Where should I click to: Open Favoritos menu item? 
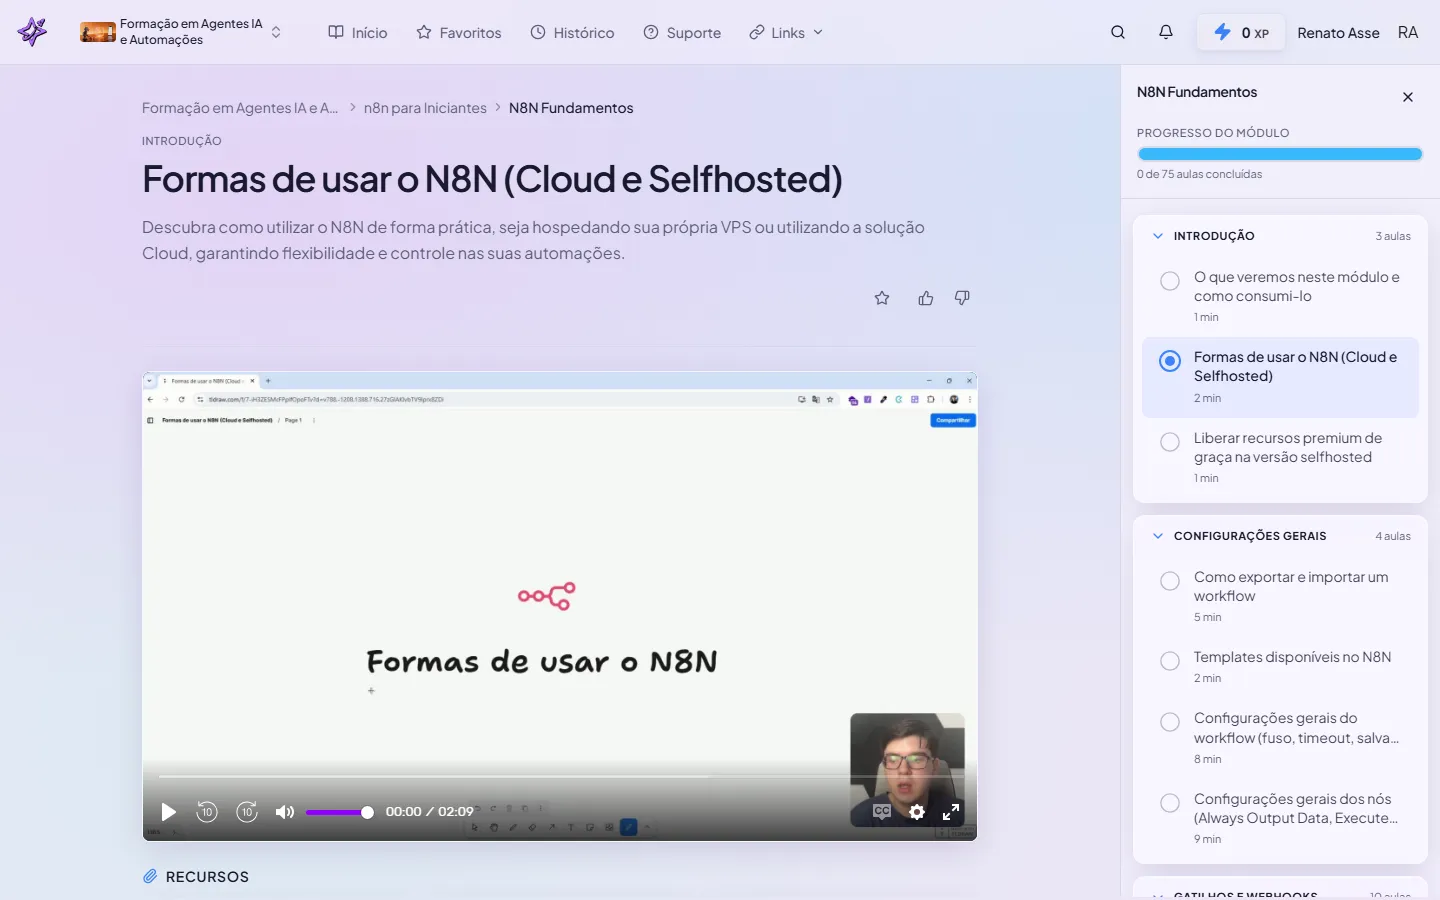point(459,32)
